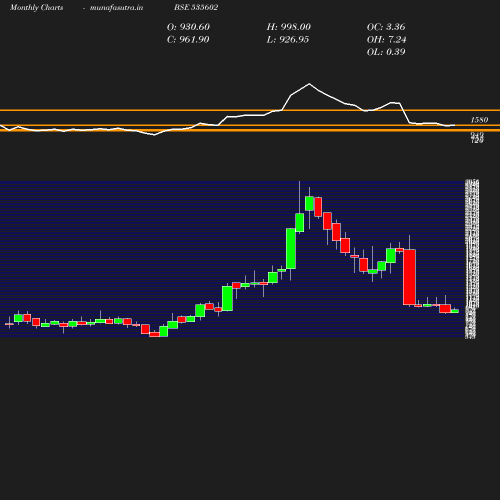Viewport: 500px width, 500px height.
Task: Click the low value "L: 926.95"
Action: coord(288,39)
